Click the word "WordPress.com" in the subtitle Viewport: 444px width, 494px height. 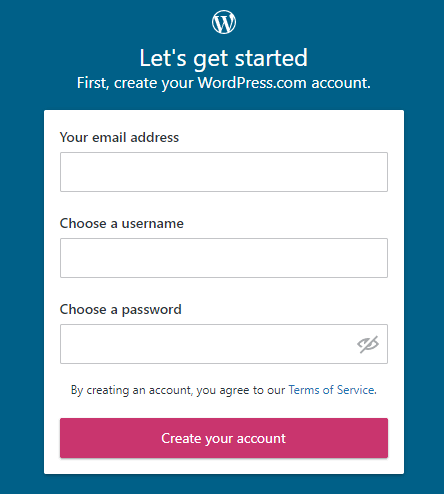[252, 83]
